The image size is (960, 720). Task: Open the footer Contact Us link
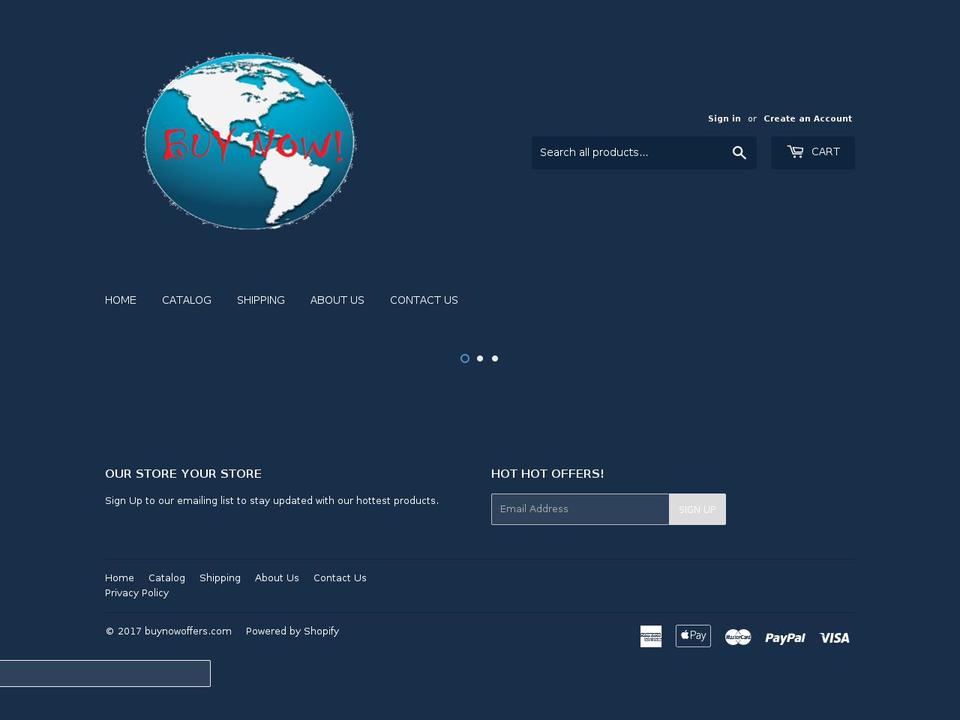point(340,578)
